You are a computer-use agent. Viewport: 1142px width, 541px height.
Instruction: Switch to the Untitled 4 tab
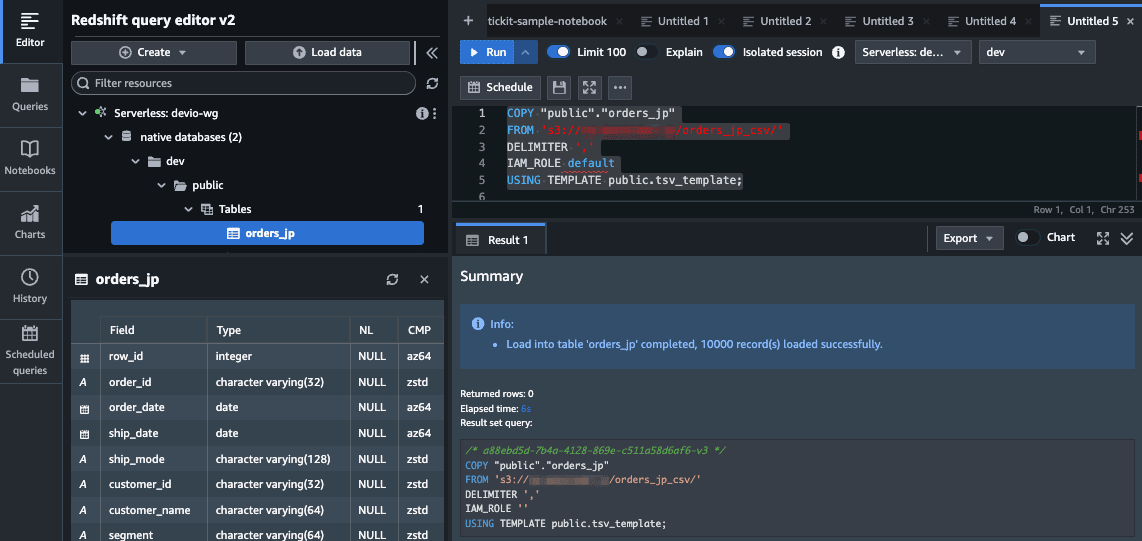[x=982, y=21]
